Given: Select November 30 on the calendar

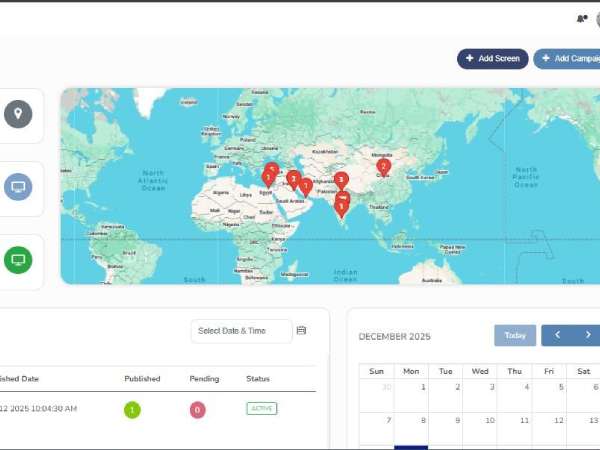Looking at the screenshot, I should click(377, 395).
